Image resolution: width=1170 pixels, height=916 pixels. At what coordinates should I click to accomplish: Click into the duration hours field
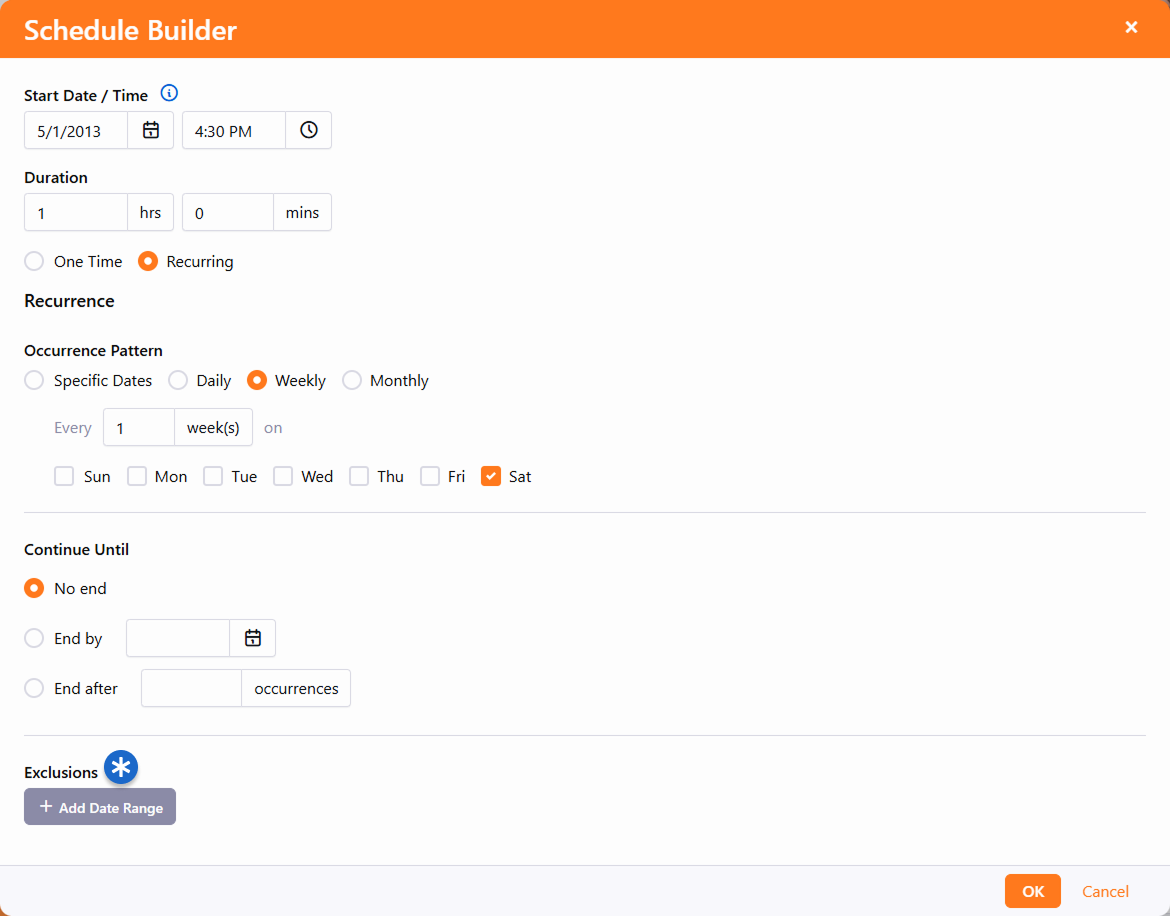click(x=76, y=212)
